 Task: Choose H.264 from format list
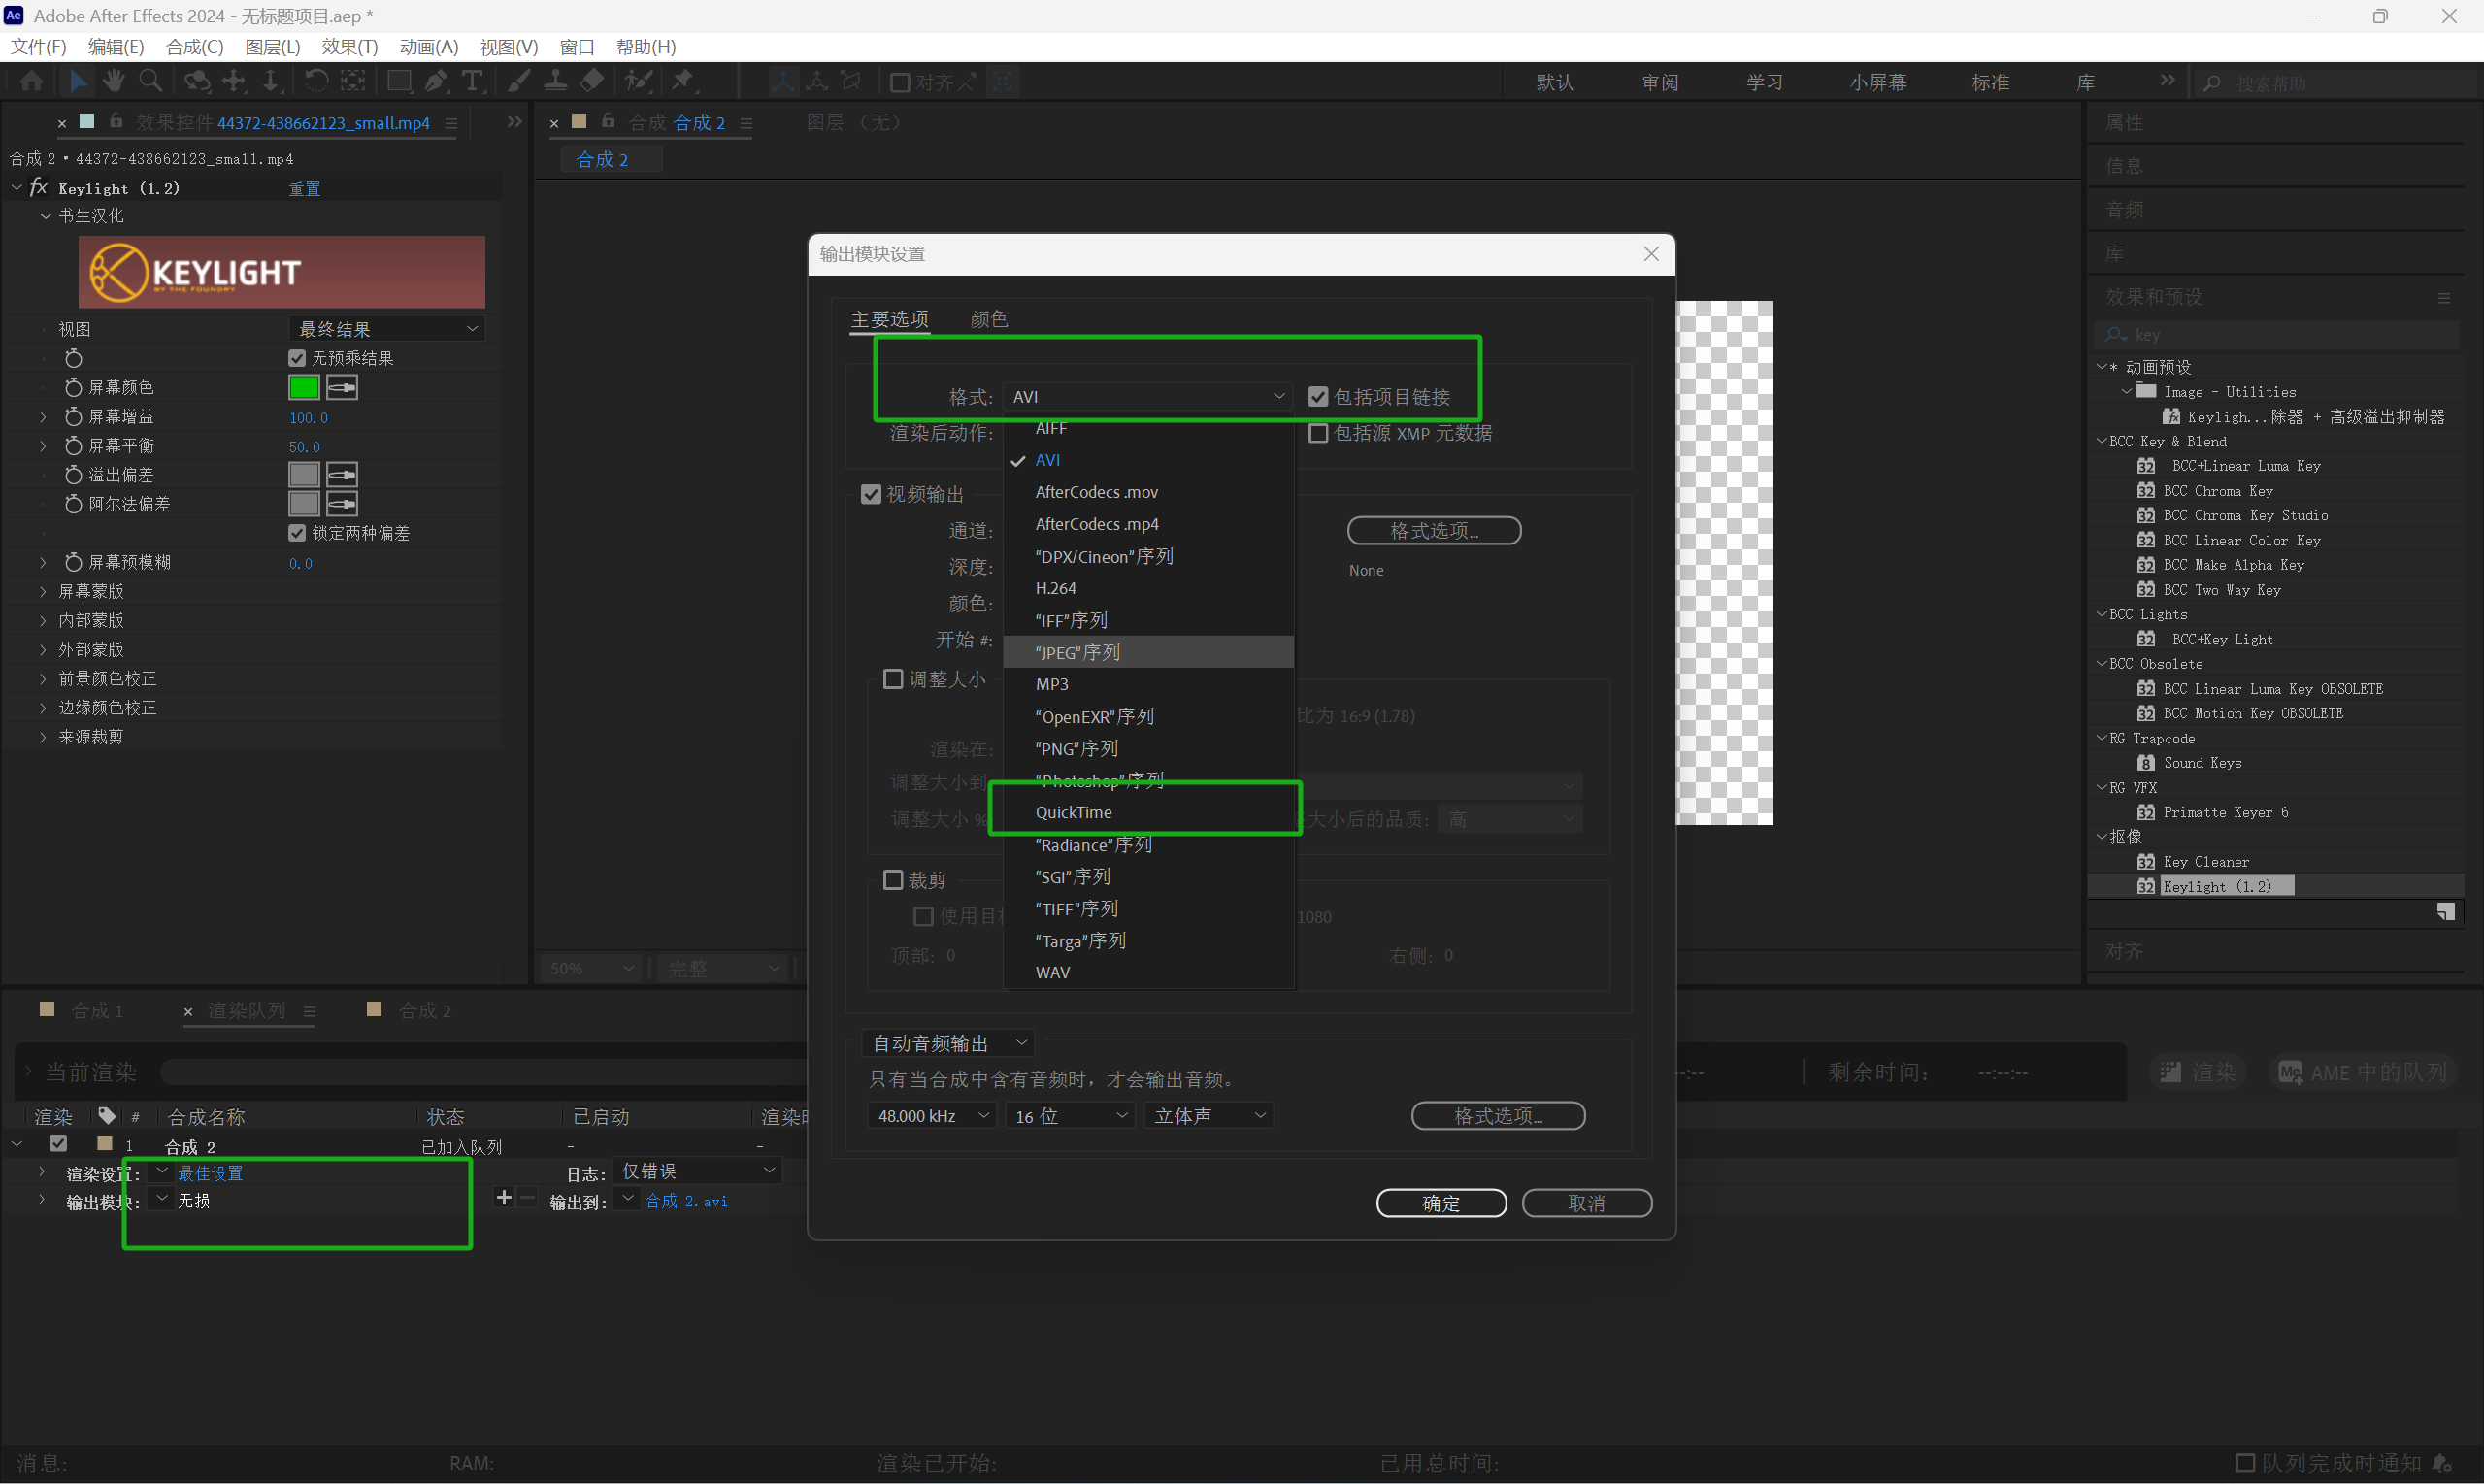[x=1148, y=588]
